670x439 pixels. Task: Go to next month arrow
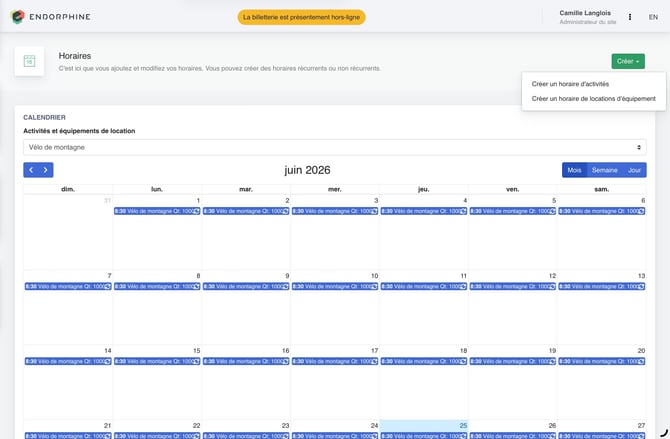tap(46, 170)
